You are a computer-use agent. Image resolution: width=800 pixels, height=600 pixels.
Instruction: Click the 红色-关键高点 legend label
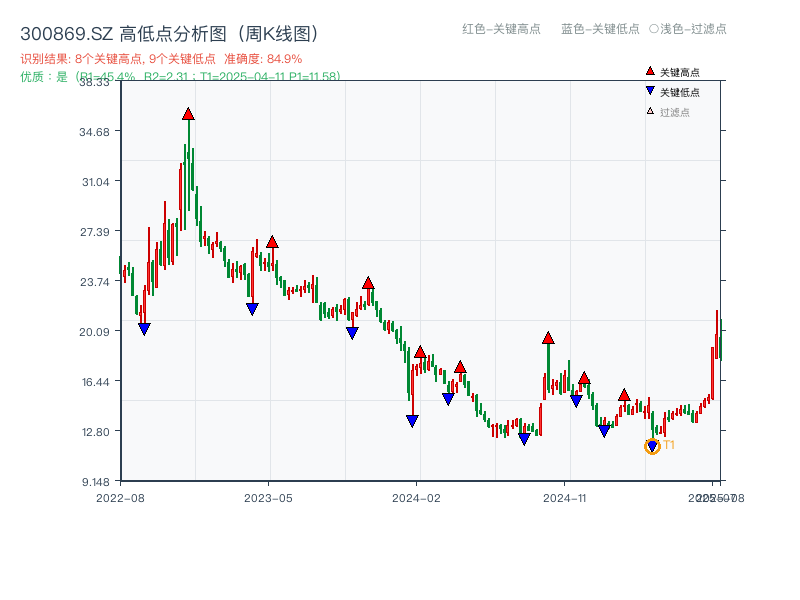click(x=501, y=29)
